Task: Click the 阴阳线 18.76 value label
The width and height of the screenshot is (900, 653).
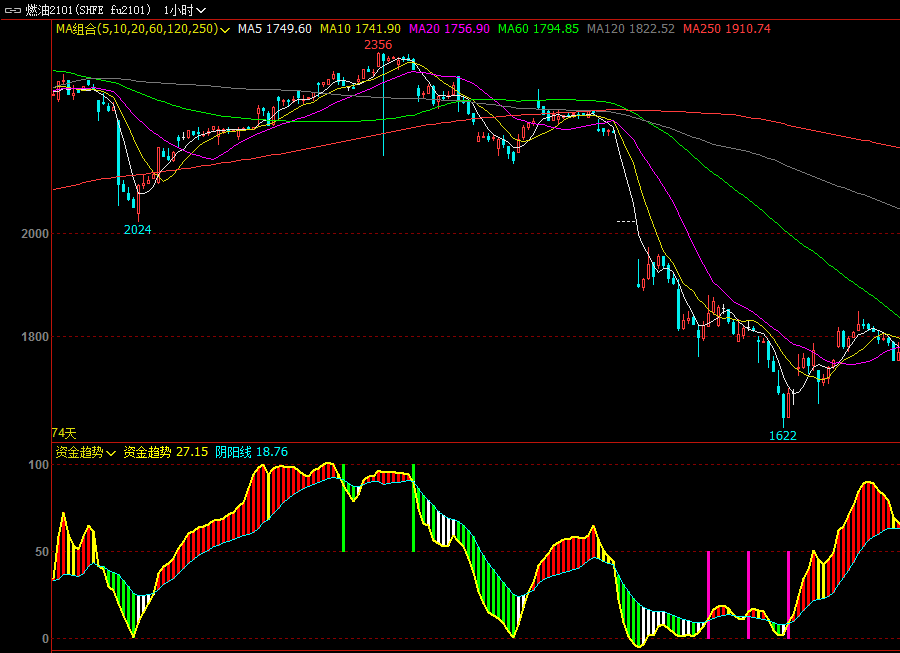Action: click(251, 452)
